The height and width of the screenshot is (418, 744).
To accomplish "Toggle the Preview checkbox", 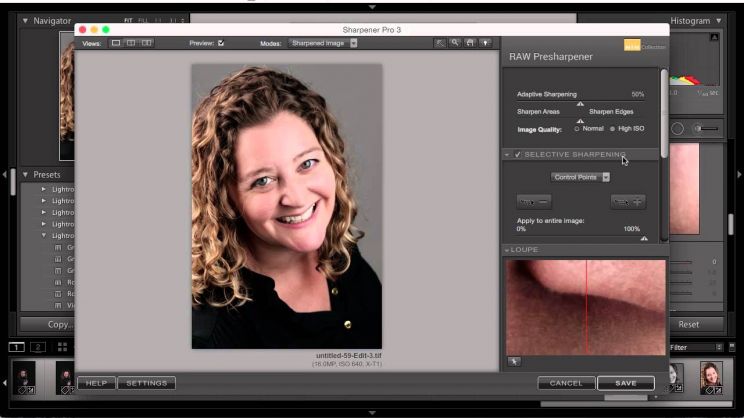I will click(x=221, y=43).
